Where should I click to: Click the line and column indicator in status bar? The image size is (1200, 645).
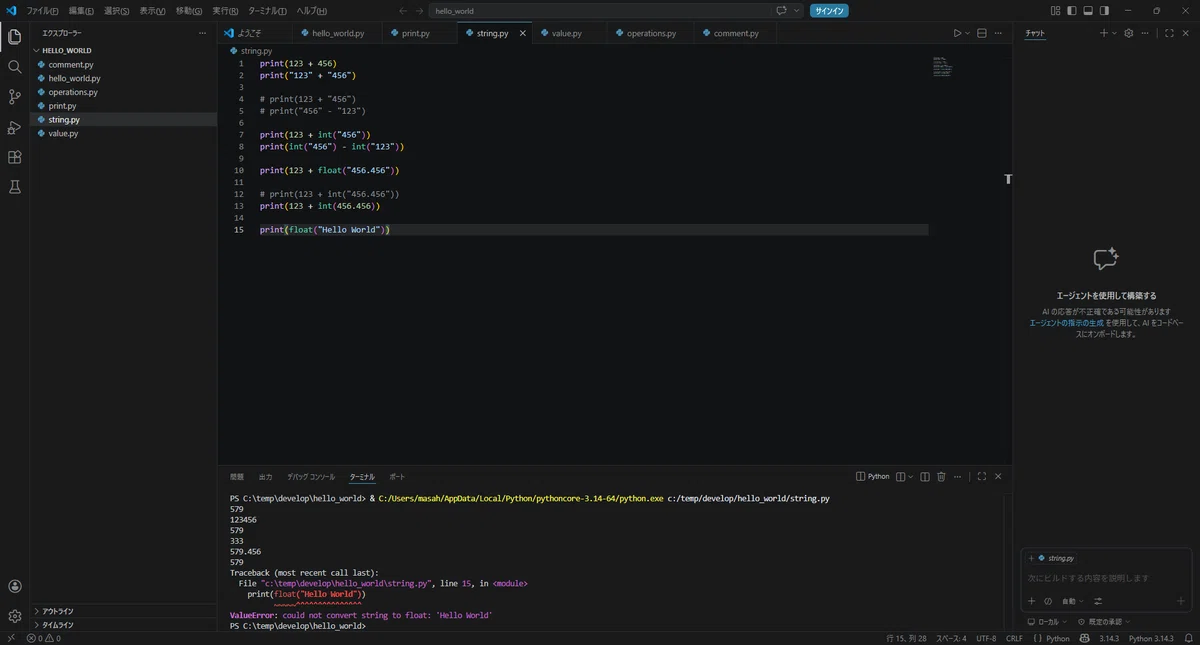(x=907, y=638)
